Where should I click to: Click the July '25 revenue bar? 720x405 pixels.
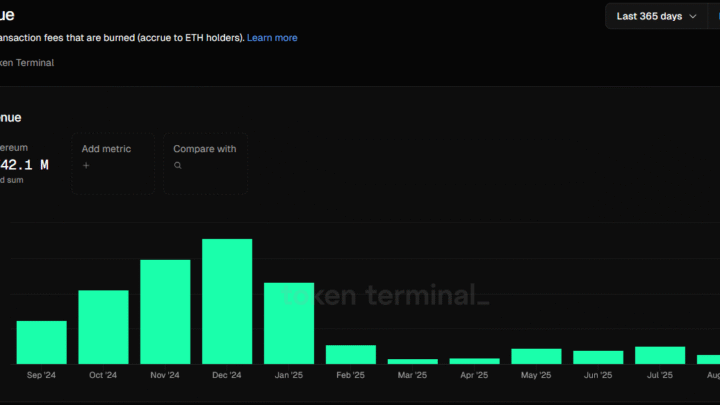click(660, 355)
